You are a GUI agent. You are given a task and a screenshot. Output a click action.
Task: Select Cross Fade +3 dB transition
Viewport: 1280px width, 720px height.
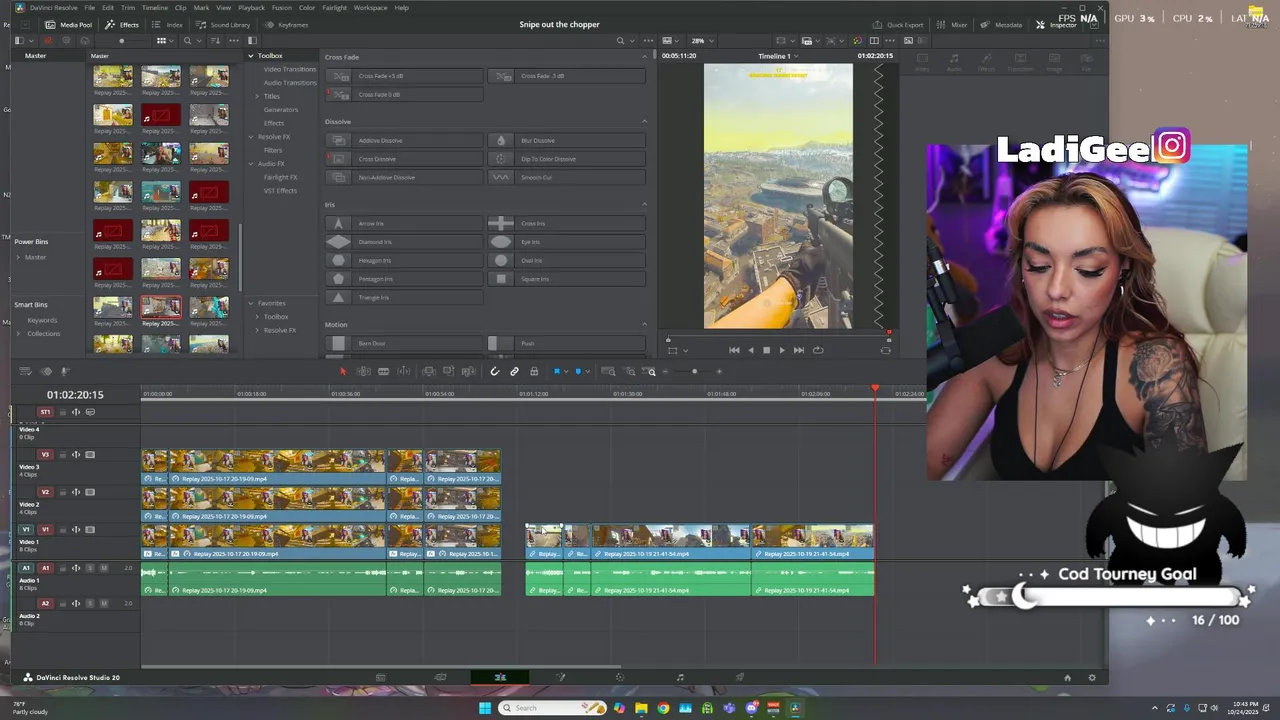coord(404,76)
